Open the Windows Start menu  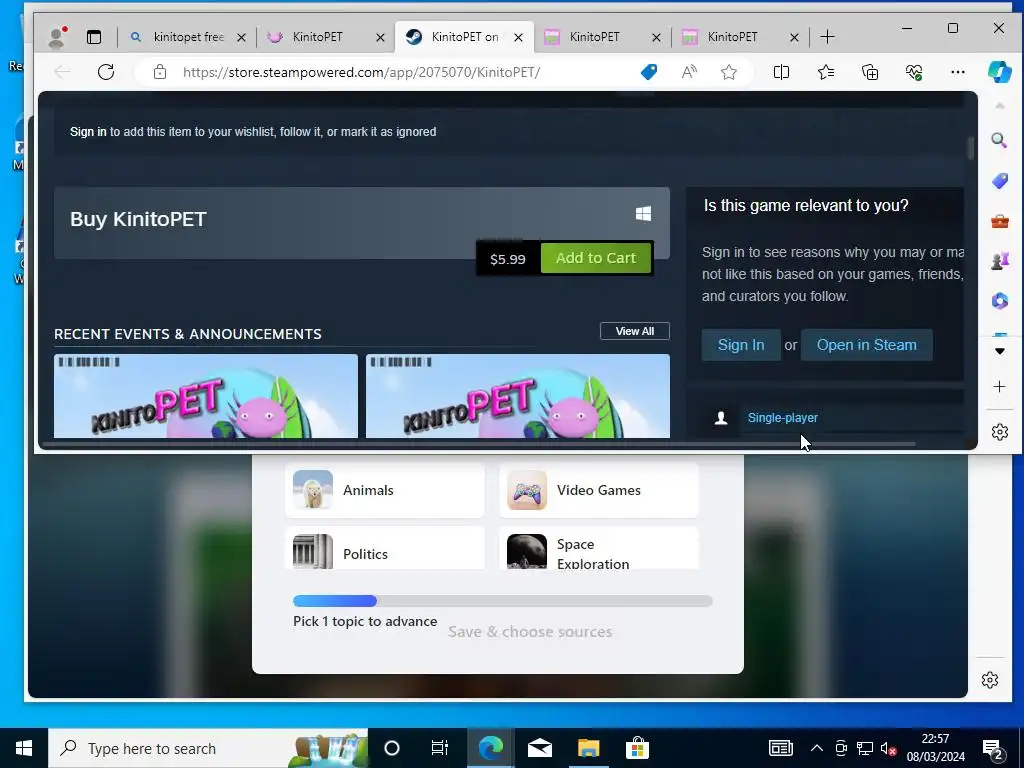[24, 748]
